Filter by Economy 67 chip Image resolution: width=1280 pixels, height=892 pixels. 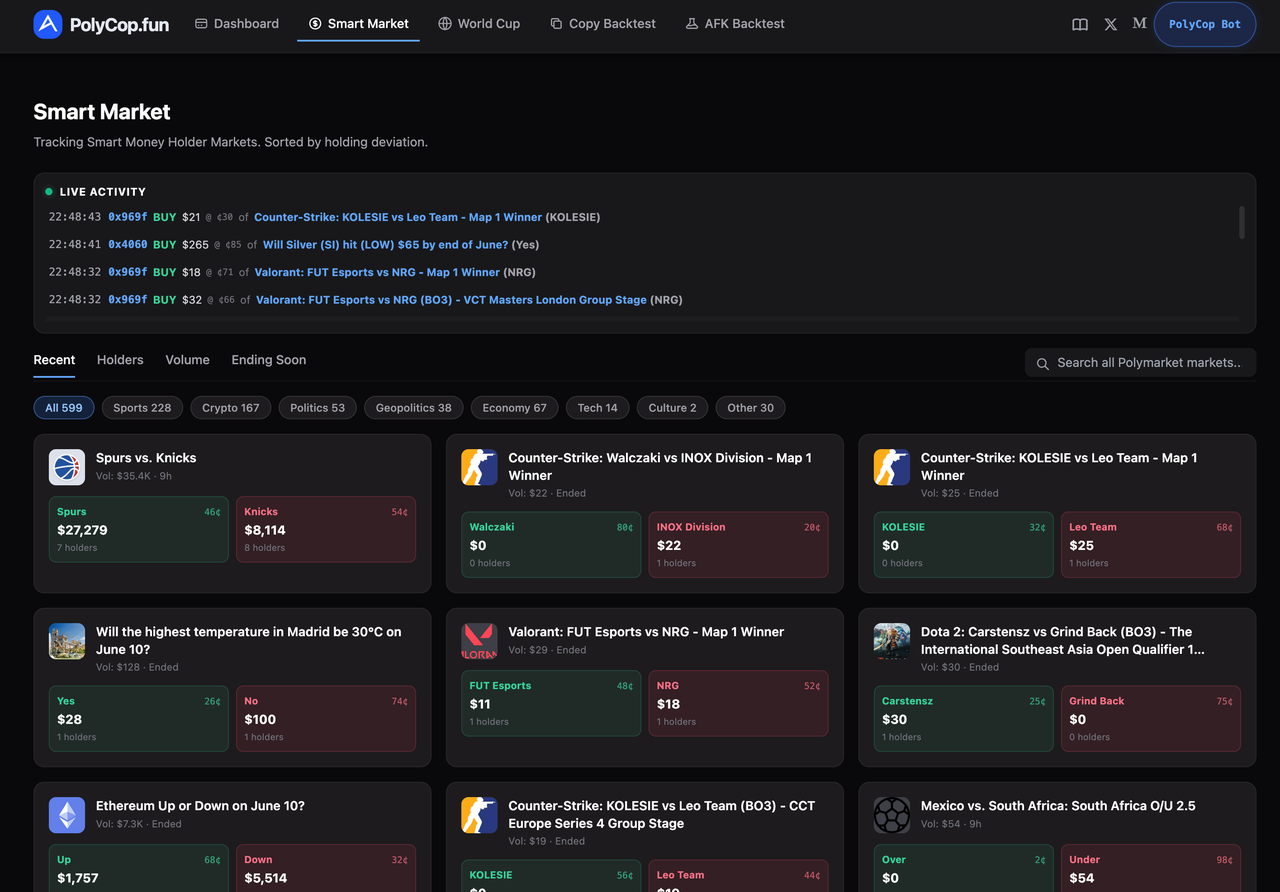515,408
